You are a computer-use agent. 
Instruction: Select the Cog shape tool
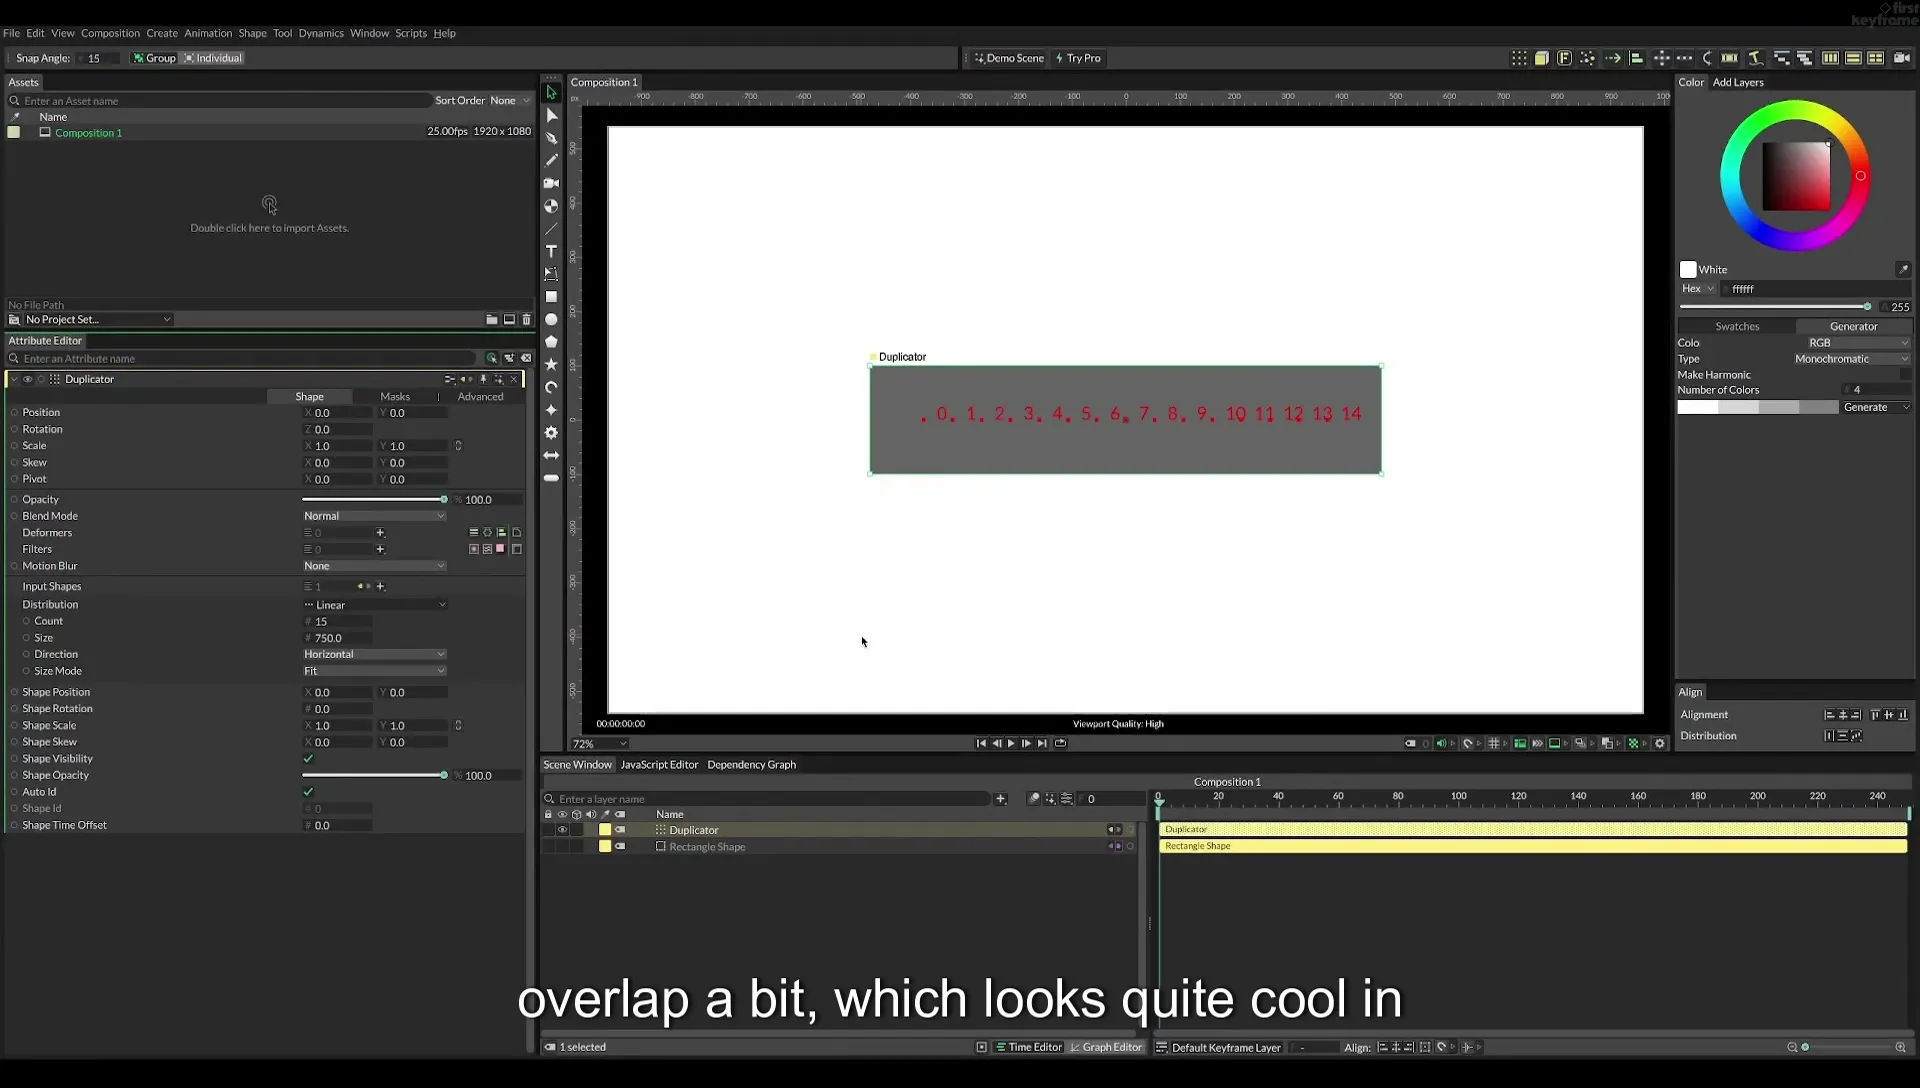pyautogui.click(x=551, y=433)
